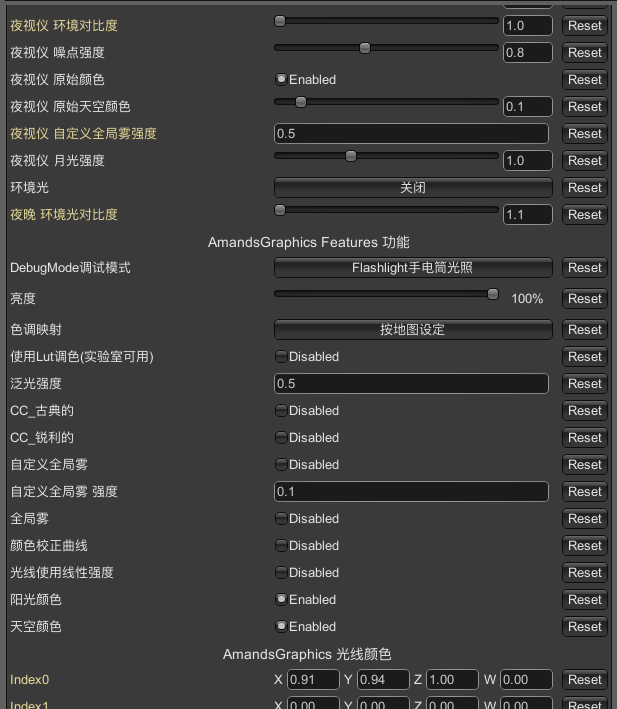The height and width of the screenshot is (709, 617).
Task: Enable 颜色校正曲线 checkbox
Action: point(281,546)
